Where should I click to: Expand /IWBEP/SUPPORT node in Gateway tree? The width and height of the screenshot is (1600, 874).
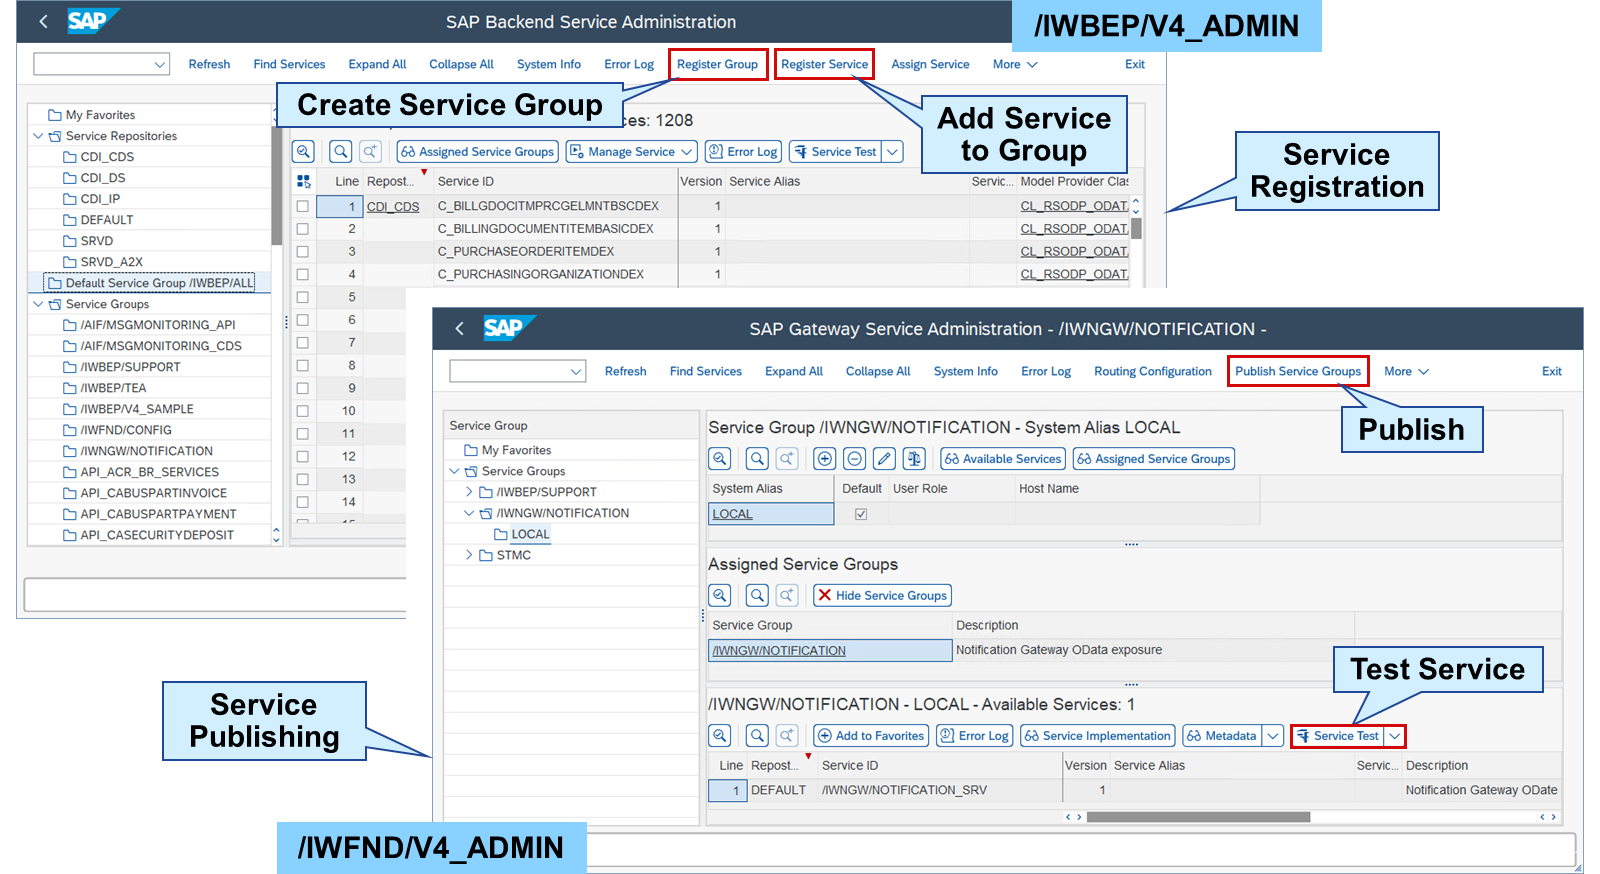pyautogui.click(x=469, y=492)
